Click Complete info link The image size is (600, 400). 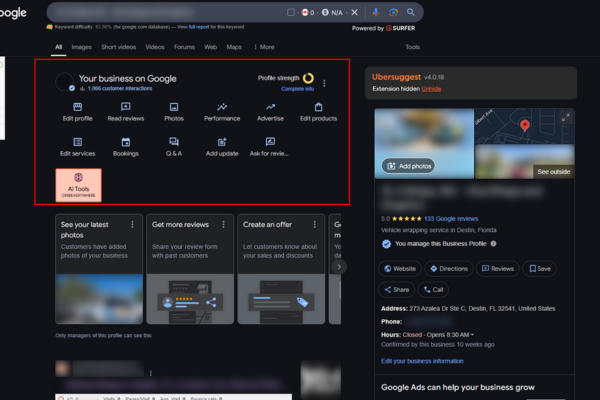[297, 89]
